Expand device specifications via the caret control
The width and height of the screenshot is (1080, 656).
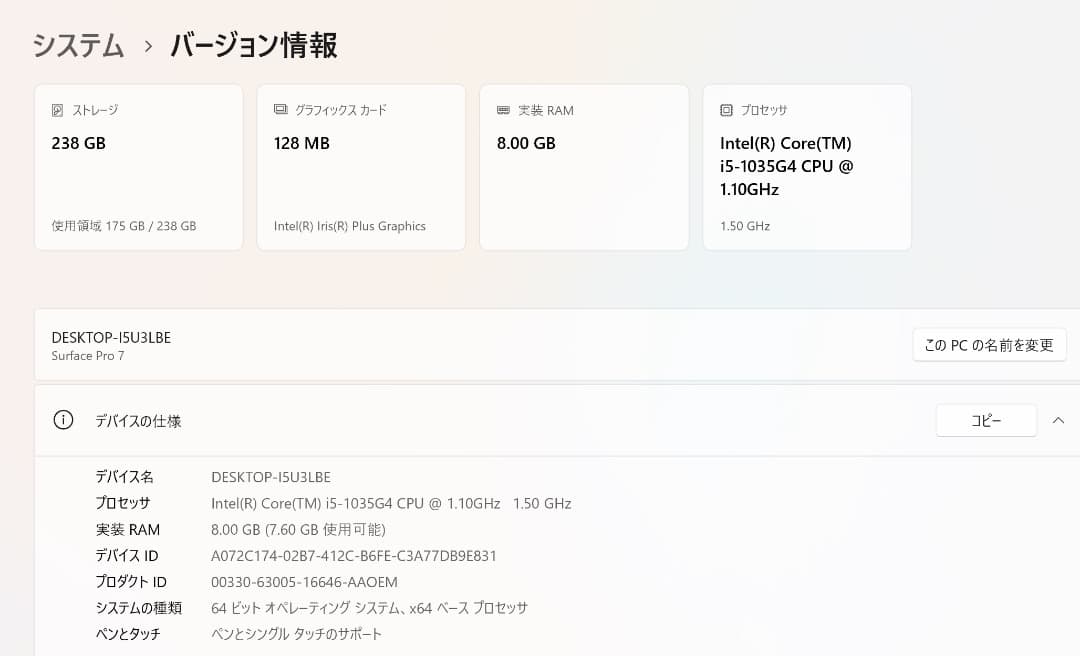coord(1059,421)
